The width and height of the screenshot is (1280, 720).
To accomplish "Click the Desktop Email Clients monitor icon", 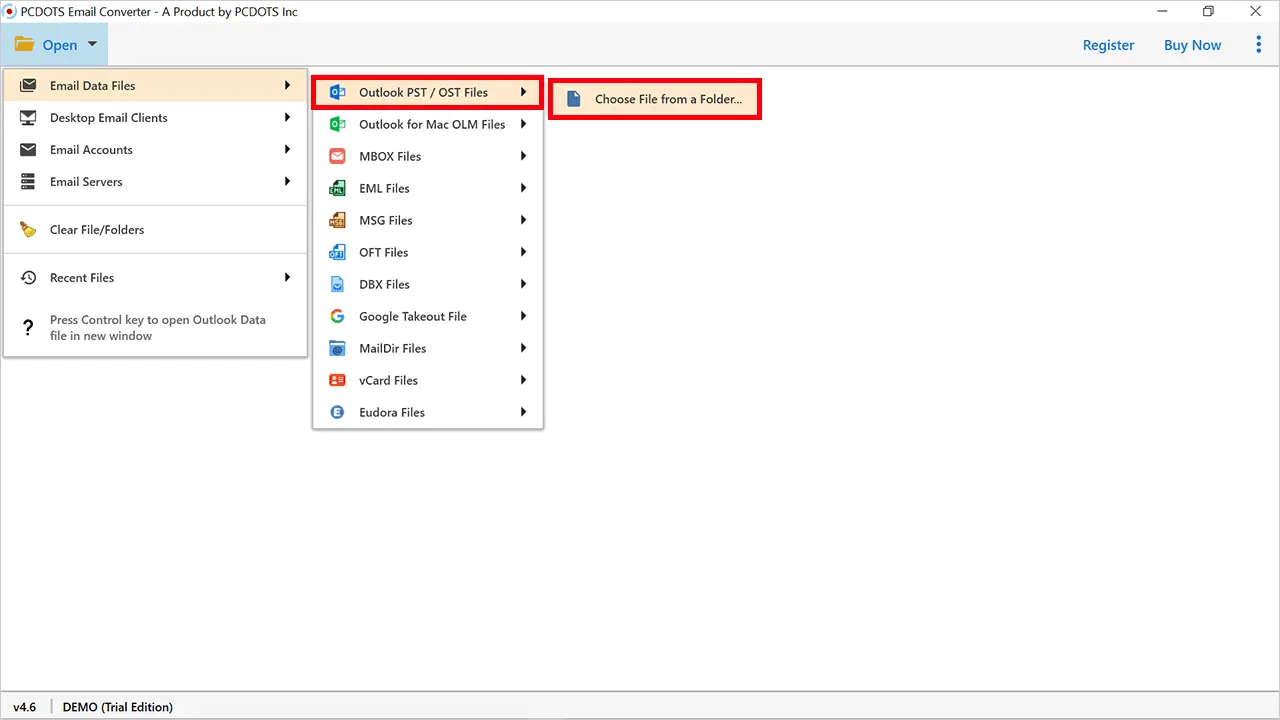I will tap(29, 118).
